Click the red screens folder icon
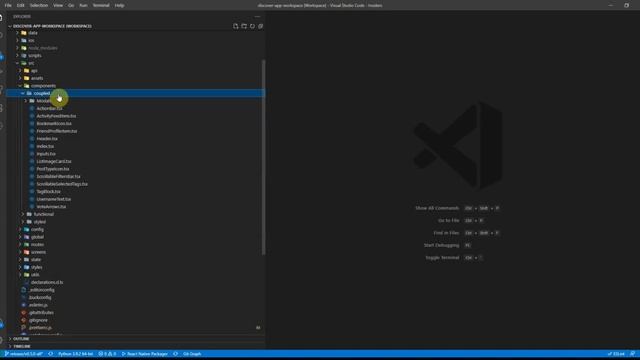This screenshot has height=360, width=640. (27, 252)
